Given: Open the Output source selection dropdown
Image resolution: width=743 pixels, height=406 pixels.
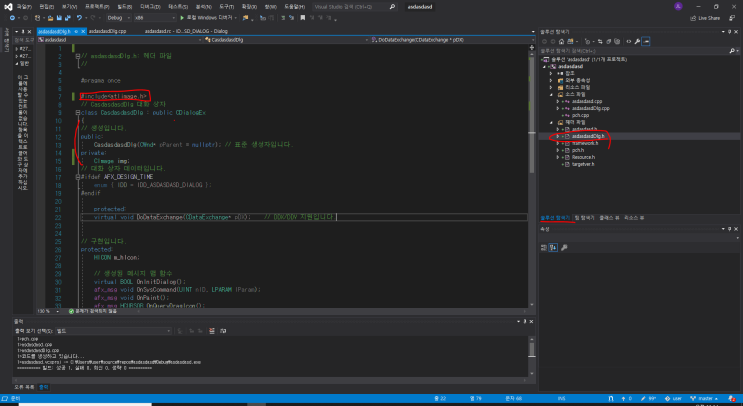Looking at the screenshot, I should (x=113, y=331).
